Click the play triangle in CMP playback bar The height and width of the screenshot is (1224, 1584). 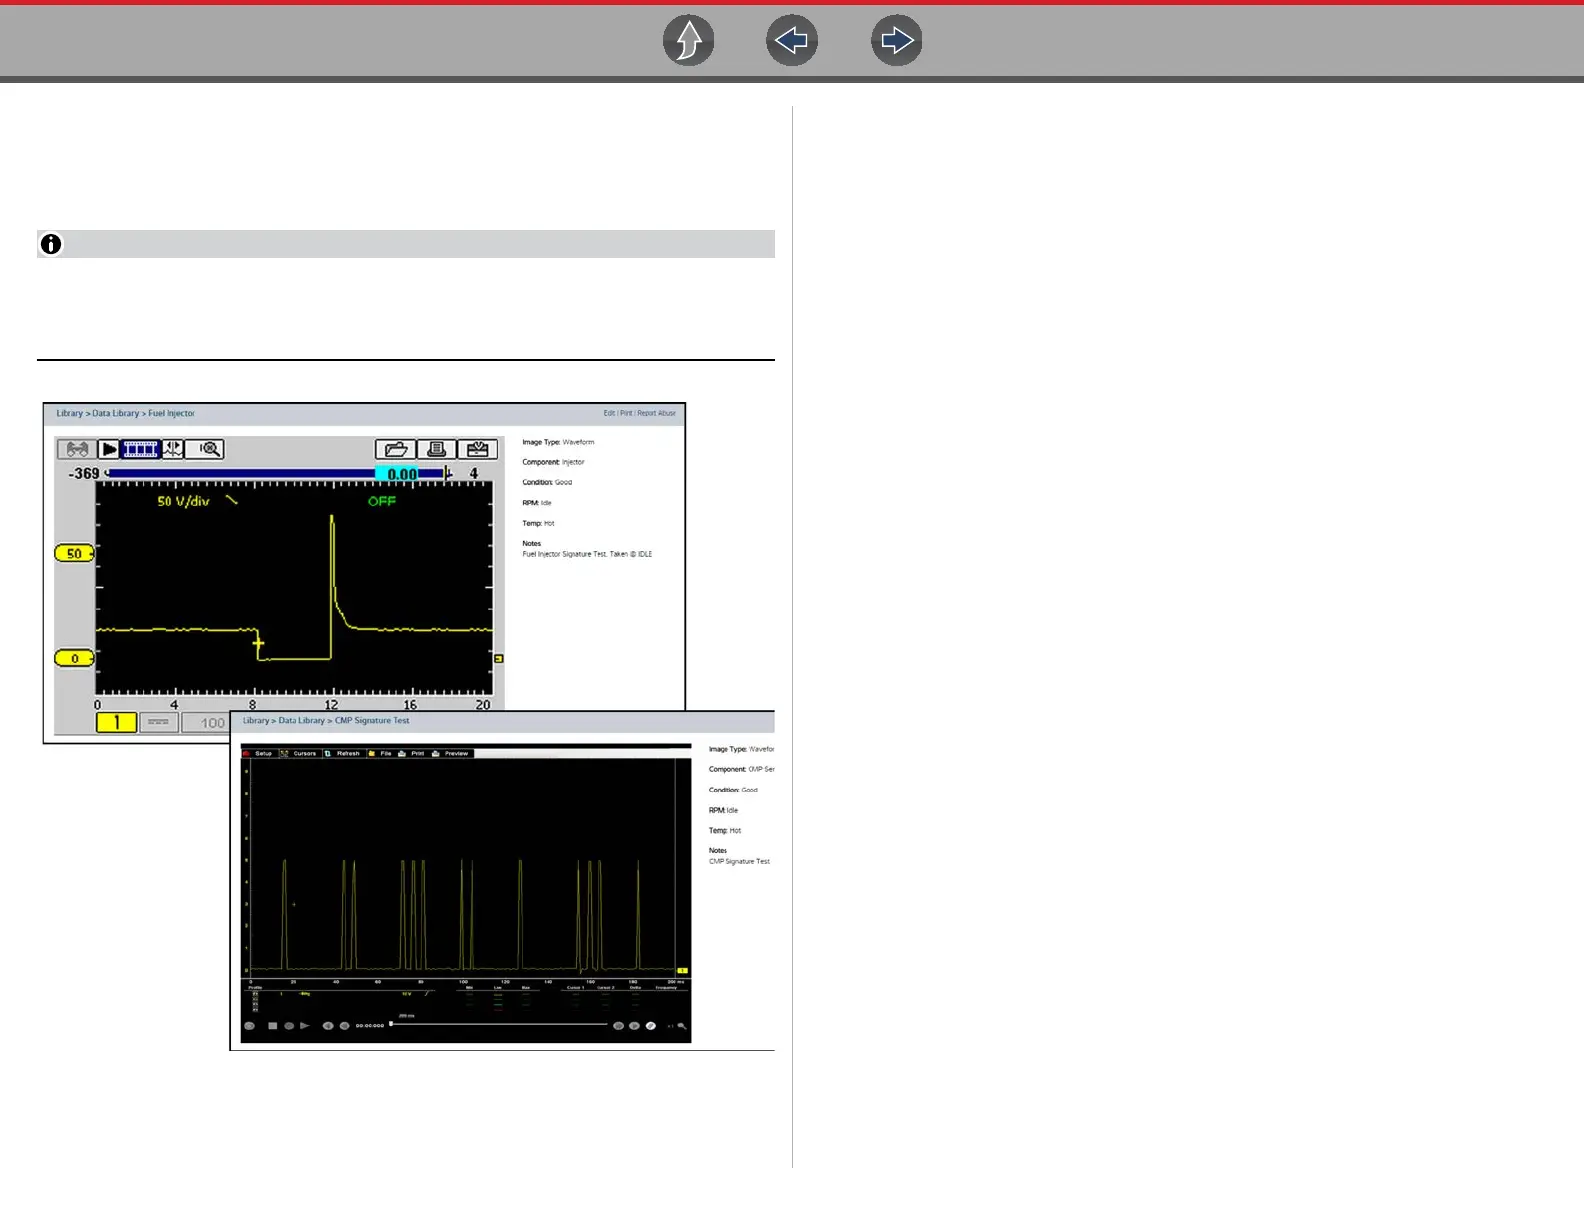click(x=305, y=1025)
